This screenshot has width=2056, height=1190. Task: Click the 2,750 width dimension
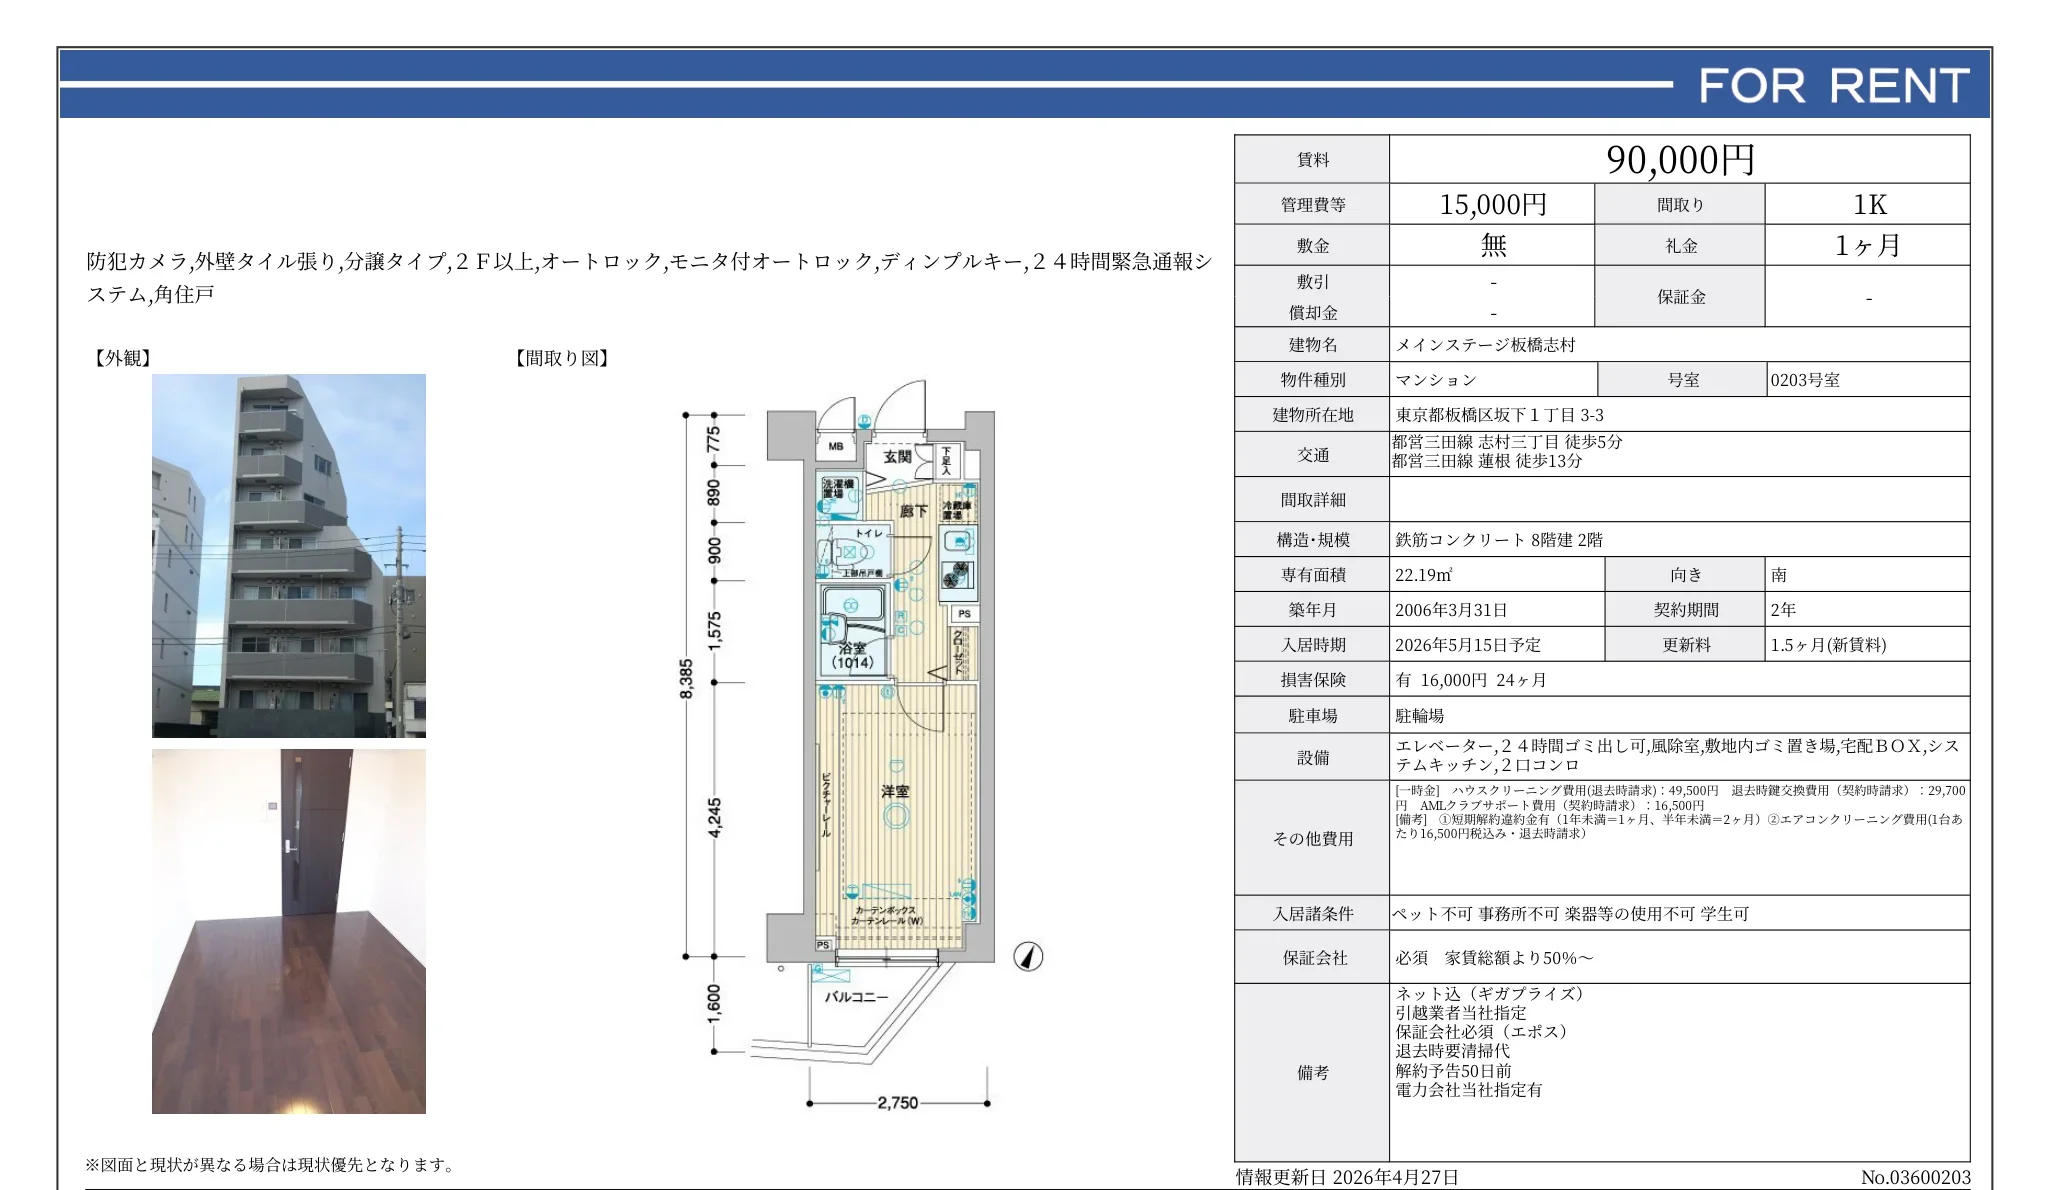click(897, 1103)
